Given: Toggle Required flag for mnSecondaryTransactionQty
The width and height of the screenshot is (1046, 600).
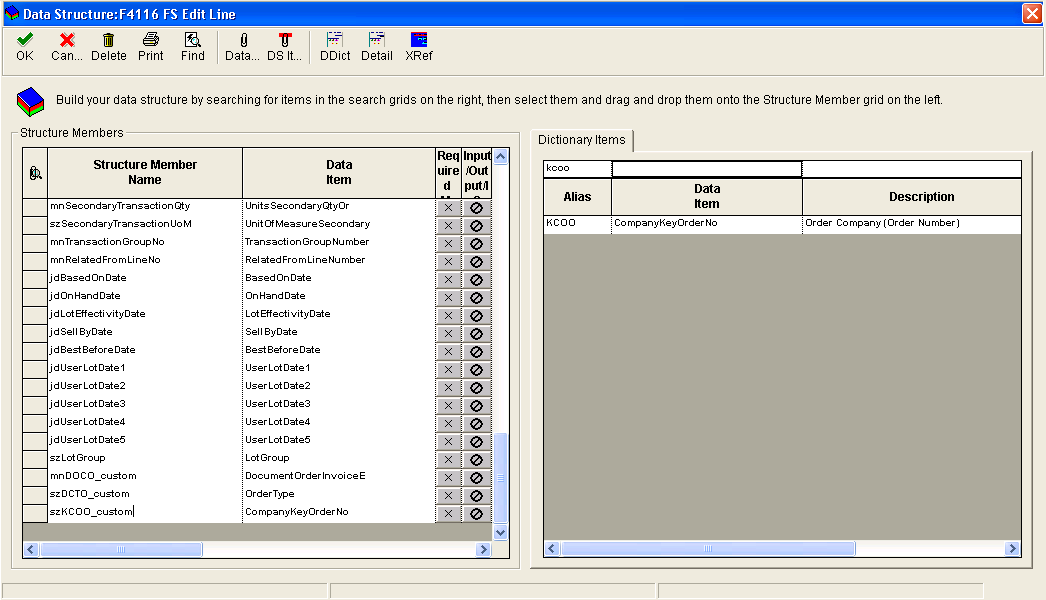Looking at the screenshot, I should coord(448,208).
